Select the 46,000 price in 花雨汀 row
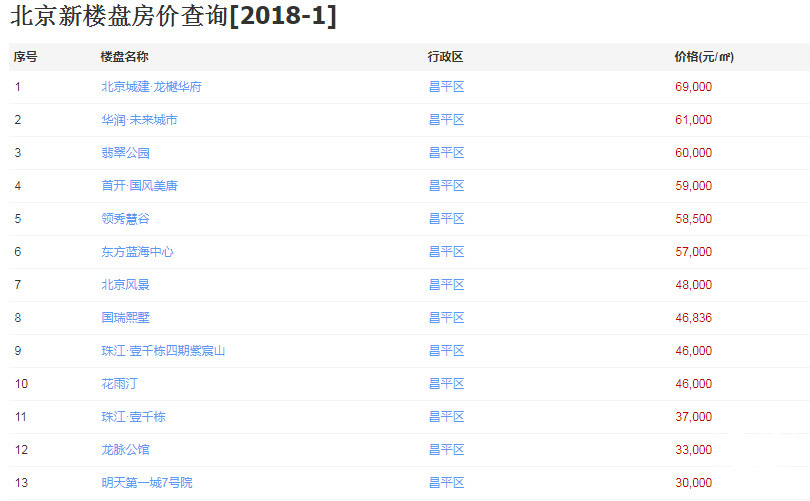The image size is (810, 501). point(693,384)
